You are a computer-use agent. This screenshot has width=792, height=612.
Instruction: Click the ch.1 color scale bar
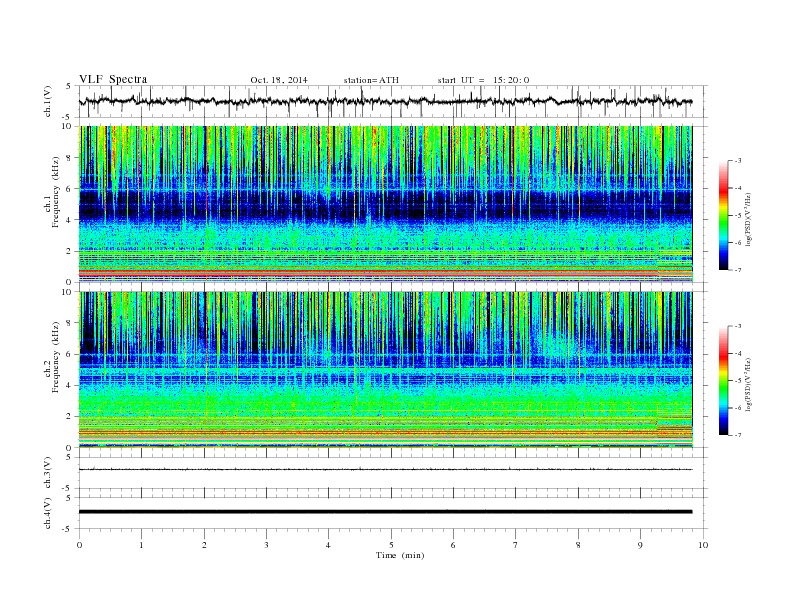(x=723, y=215)
